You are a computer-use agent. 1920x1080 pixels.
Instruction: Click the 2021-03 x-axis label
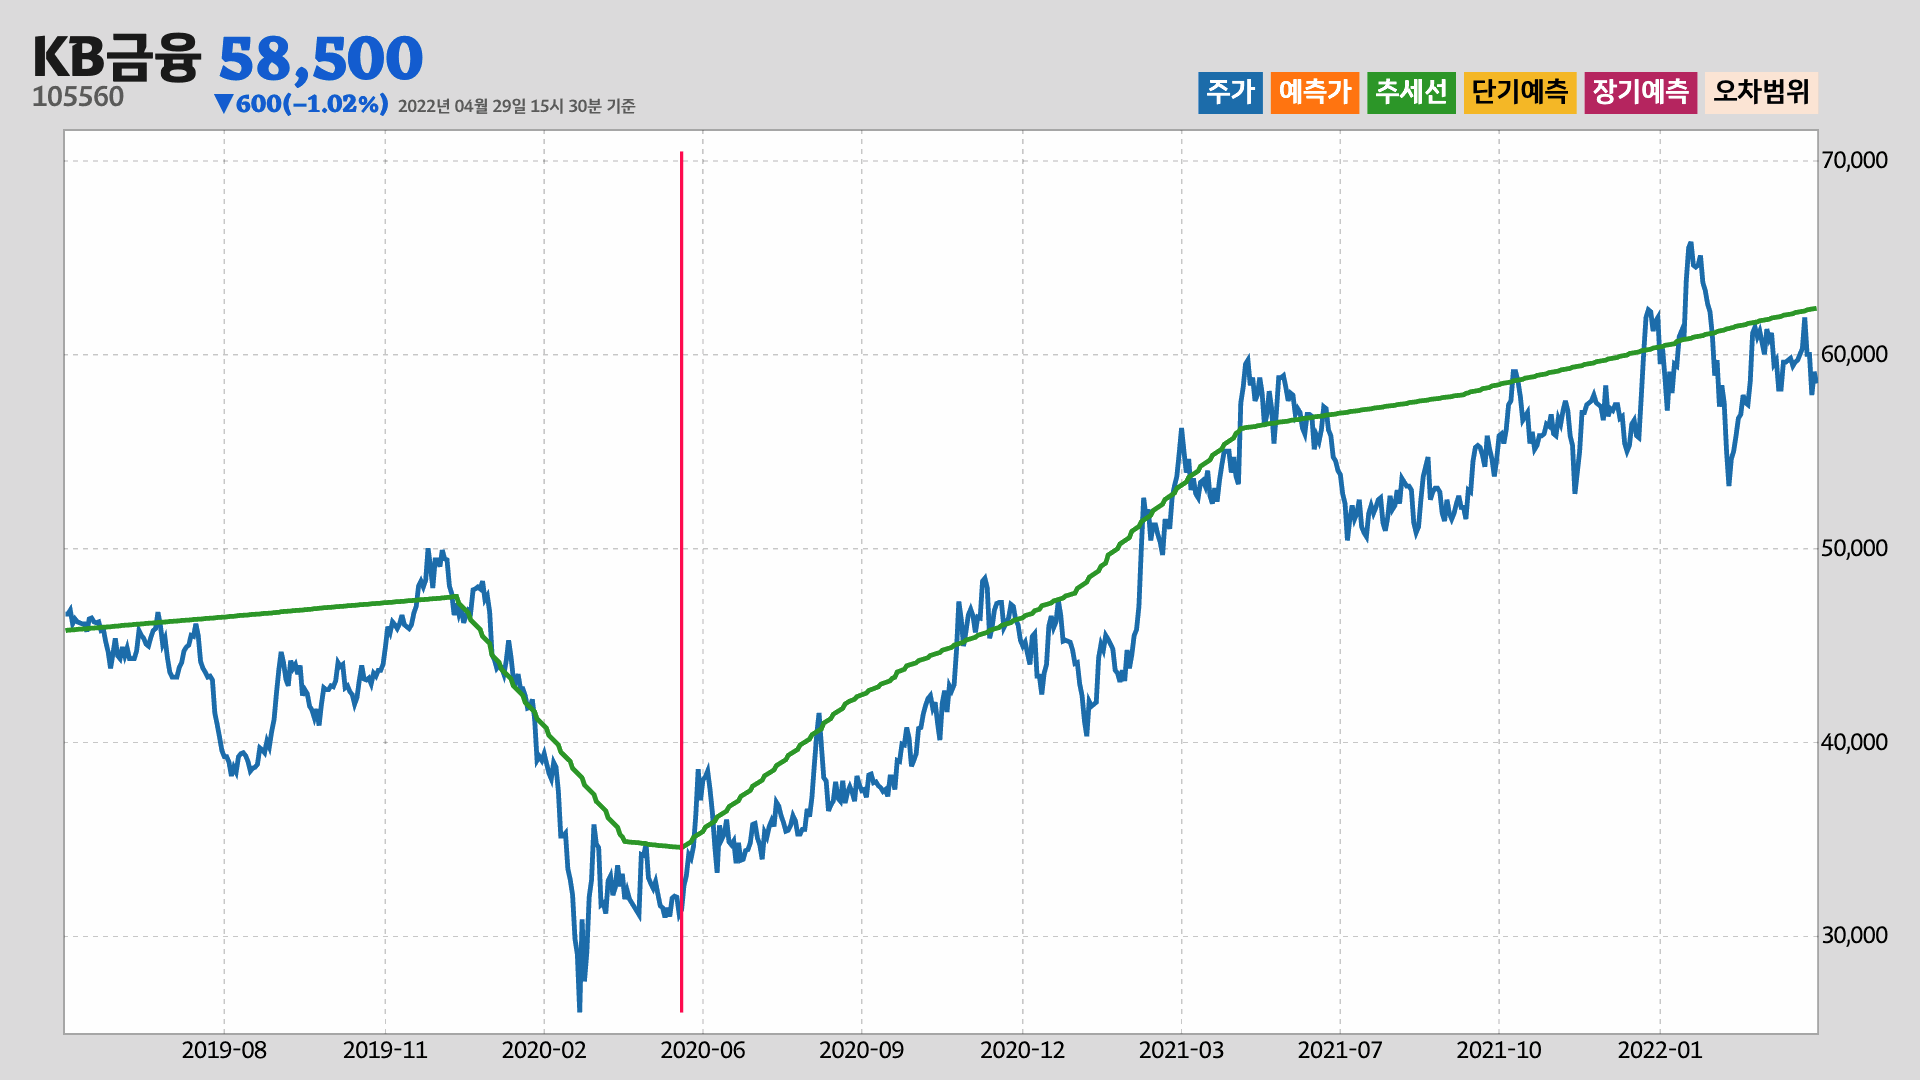1181,1050
